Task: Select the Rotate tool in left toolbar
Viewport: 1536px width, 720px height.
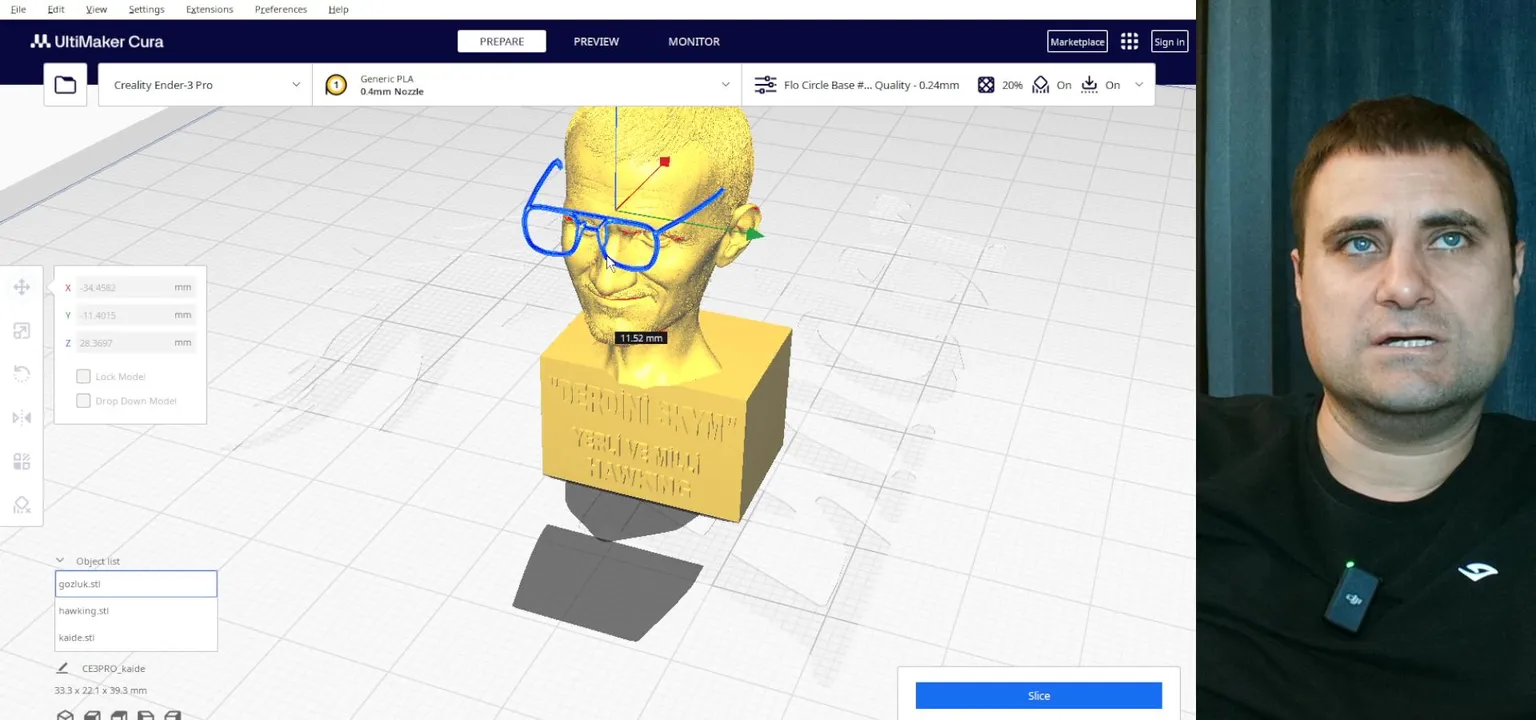Action: point(22,374)
